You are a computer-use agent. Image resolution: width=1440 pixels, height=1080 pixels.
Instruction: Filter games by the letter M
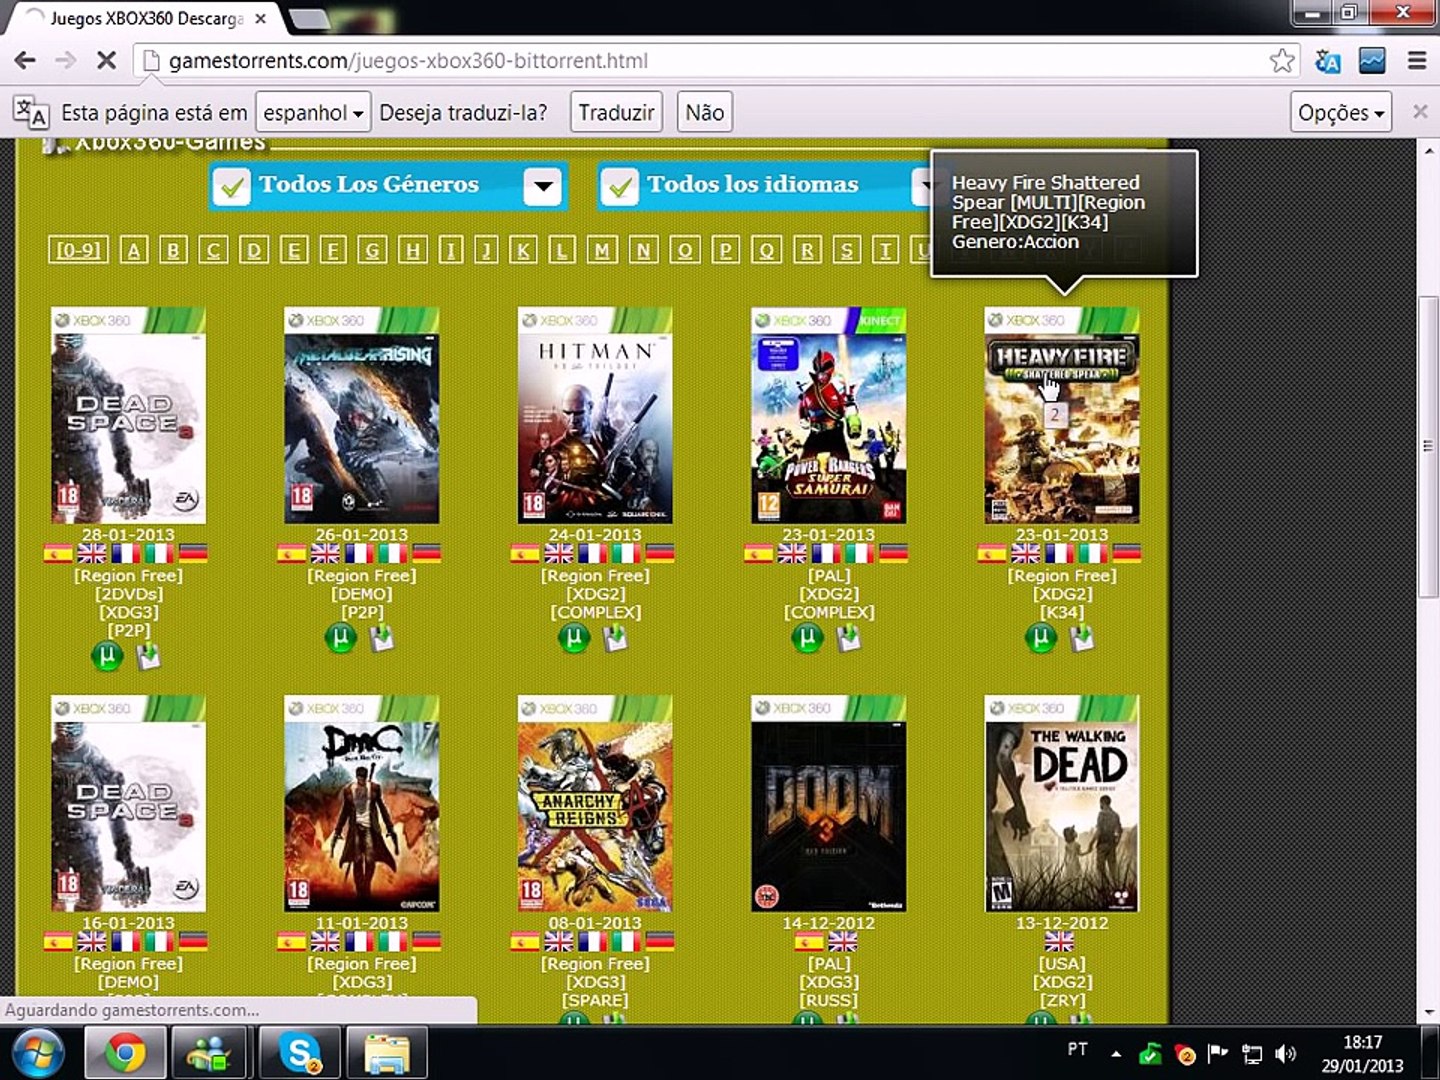[x=602, y=250]
